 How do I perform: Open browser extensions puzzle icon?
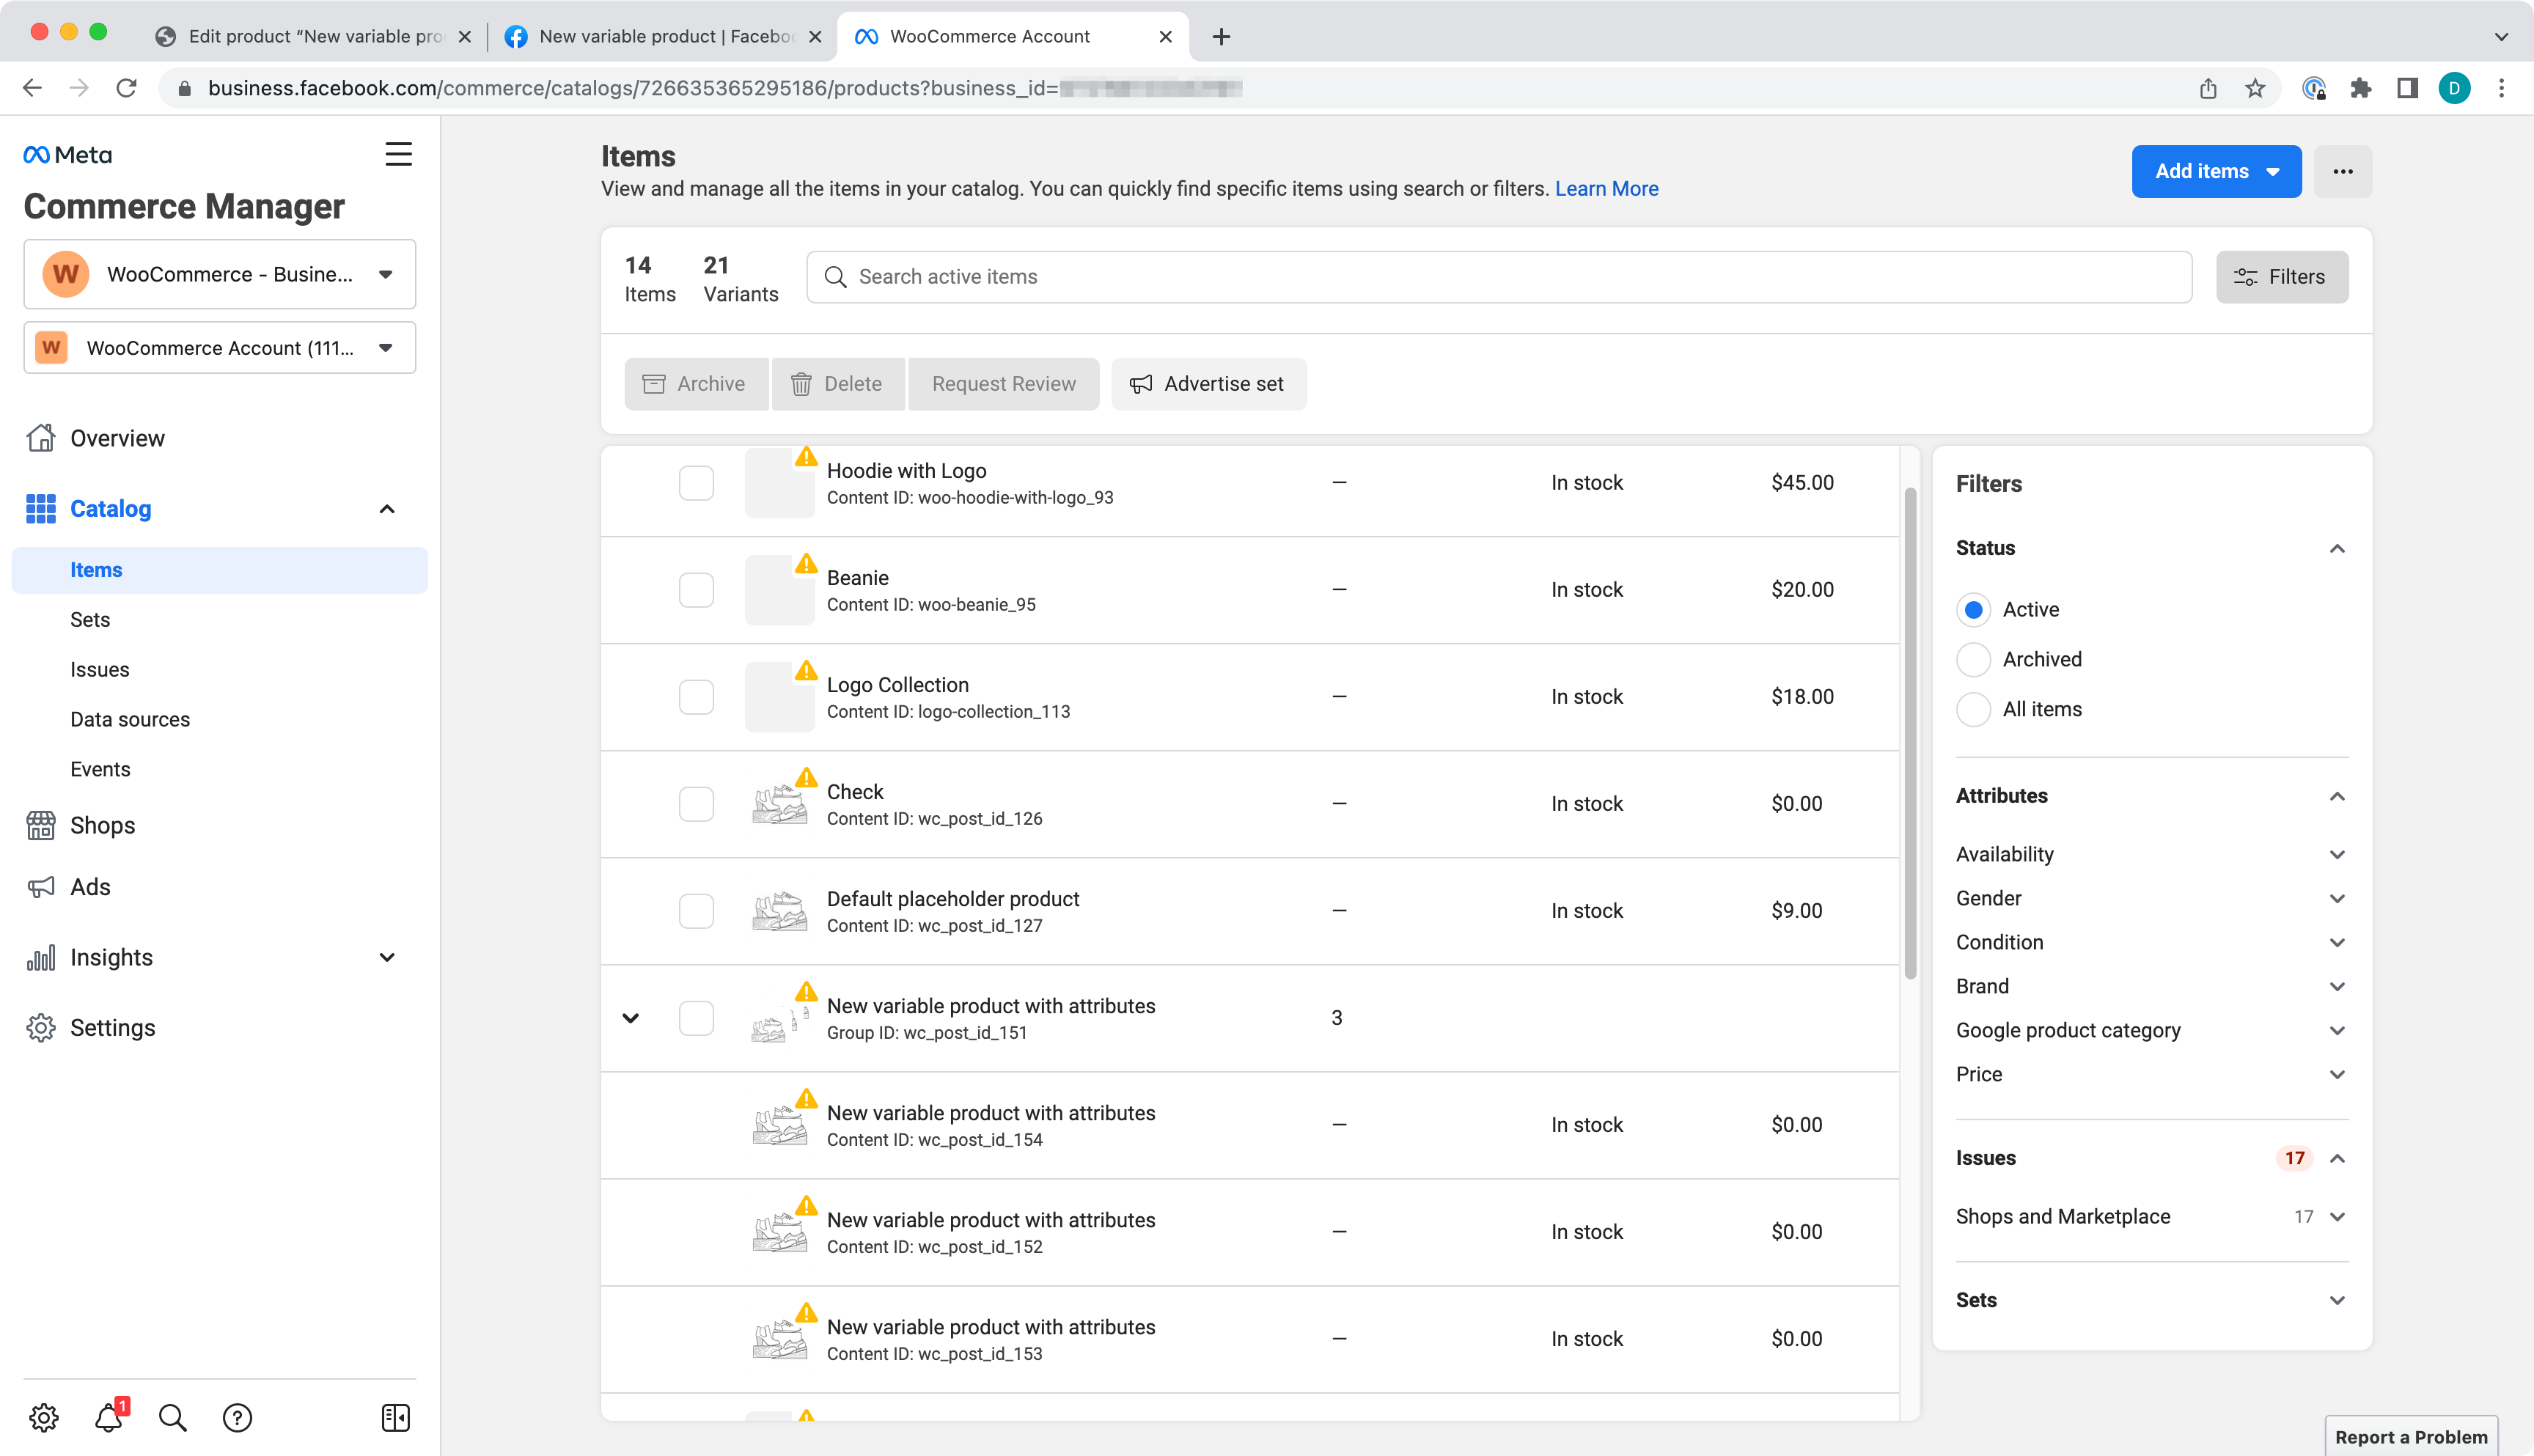coord(2361,88)
